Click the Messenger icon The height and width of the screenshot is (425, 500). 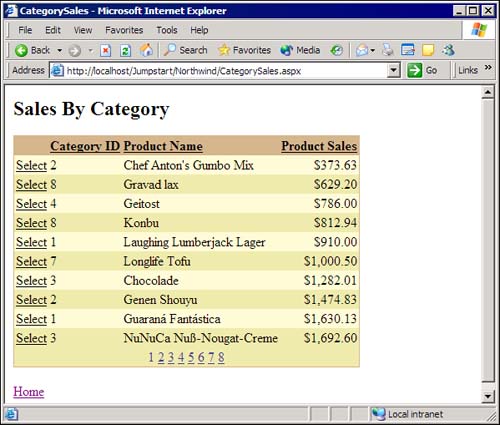(448, 50)
